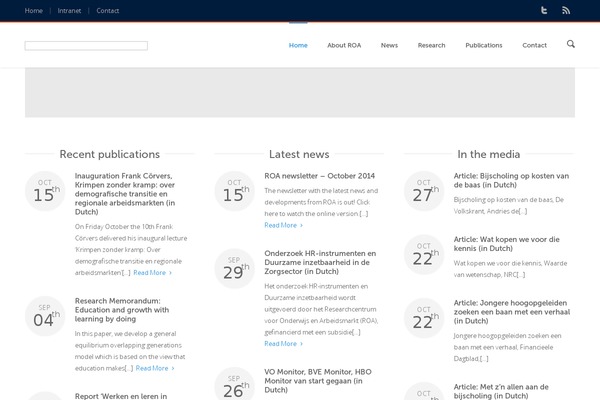Open ROA newsletter – October 2014

click(x=320, y=176)
